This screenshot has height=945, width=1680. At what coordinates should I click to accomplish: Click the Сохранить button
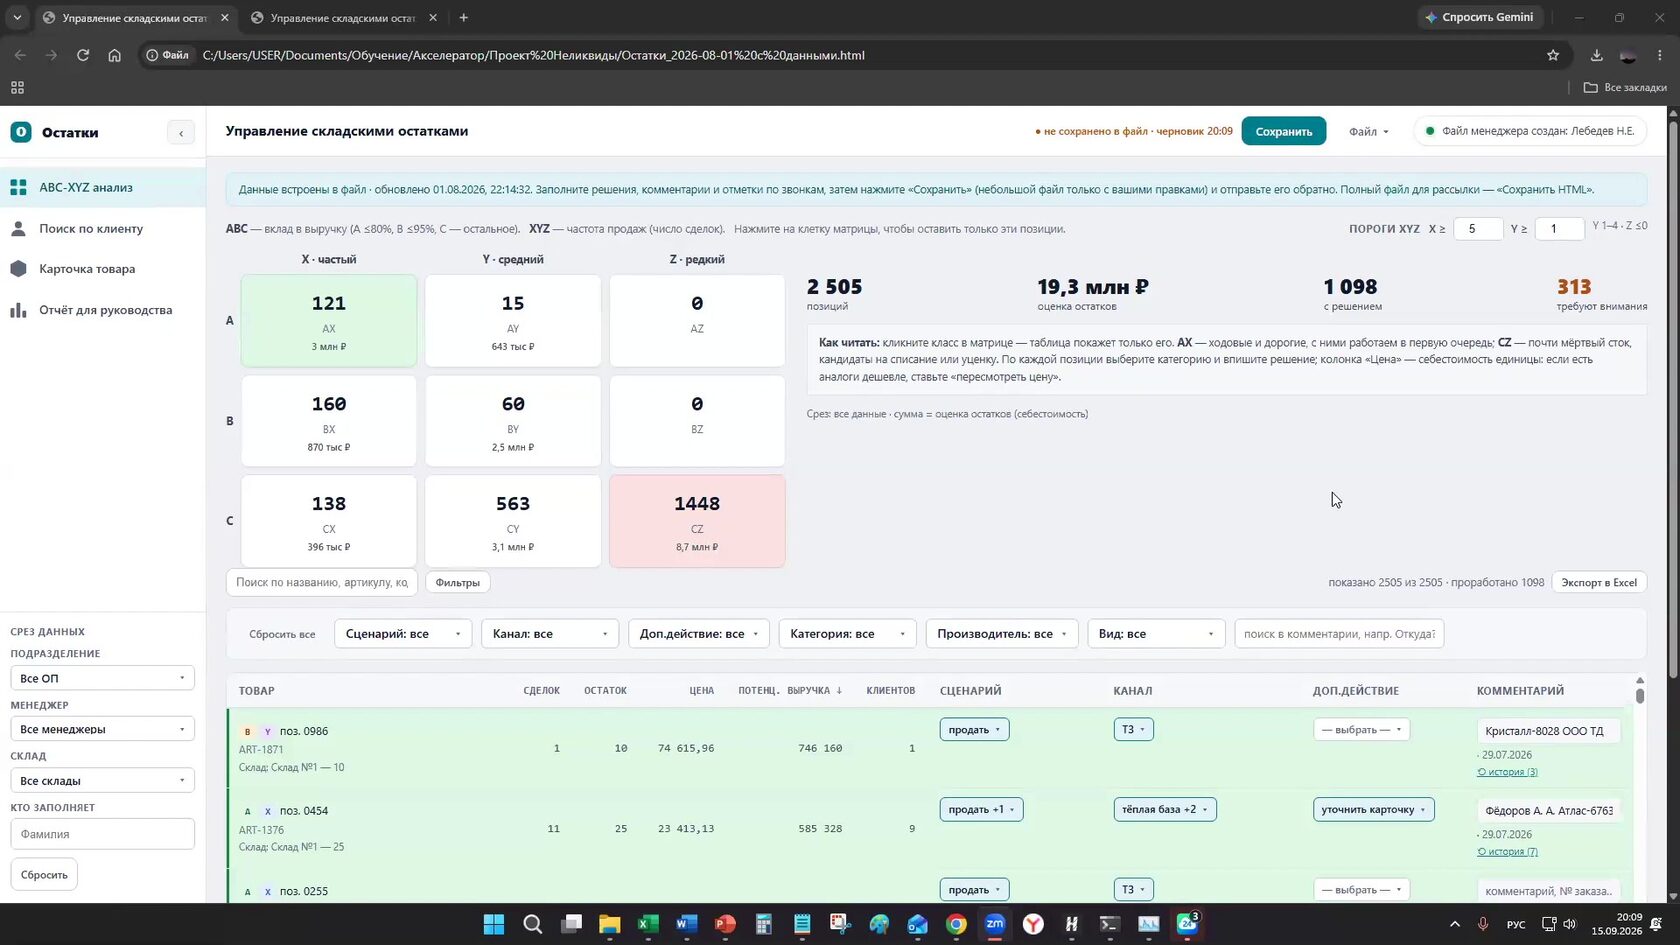pos(1284,131)
